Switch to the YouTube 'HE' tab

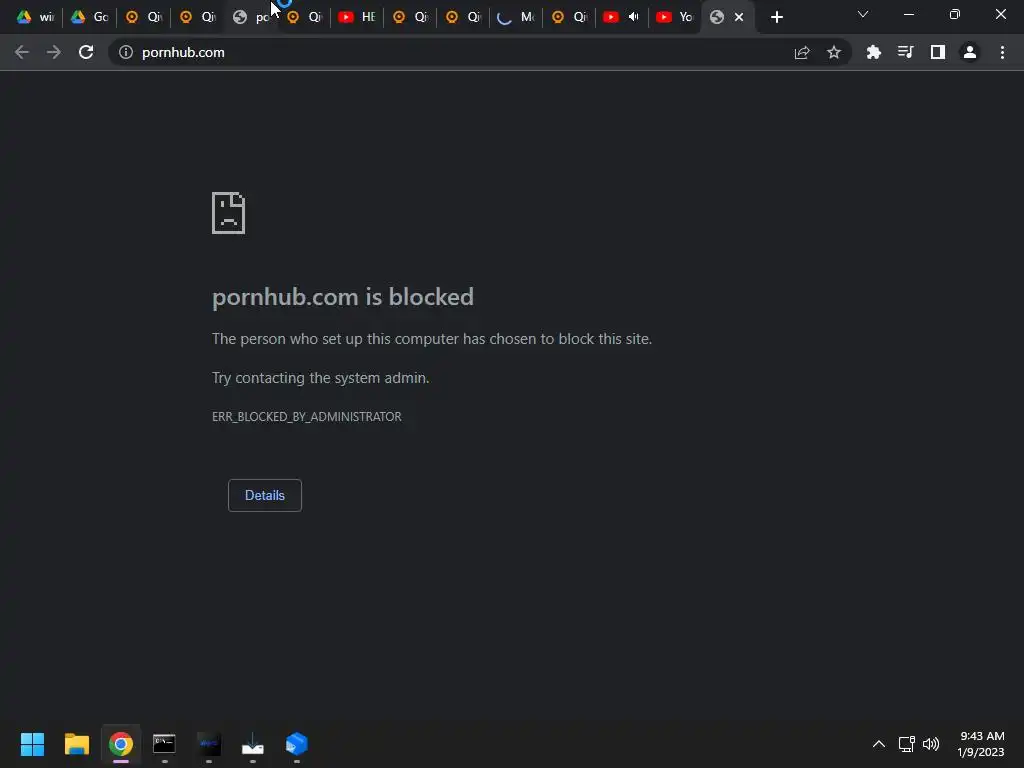[x=357, y=17]
